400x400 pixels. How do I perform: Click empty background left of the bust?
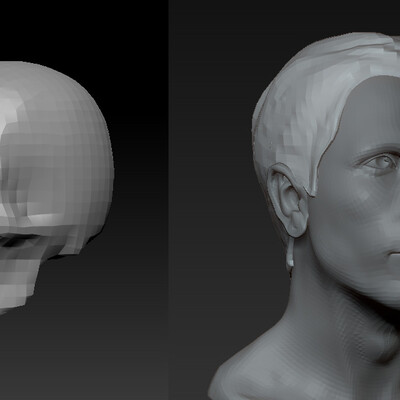coord(213,167)
